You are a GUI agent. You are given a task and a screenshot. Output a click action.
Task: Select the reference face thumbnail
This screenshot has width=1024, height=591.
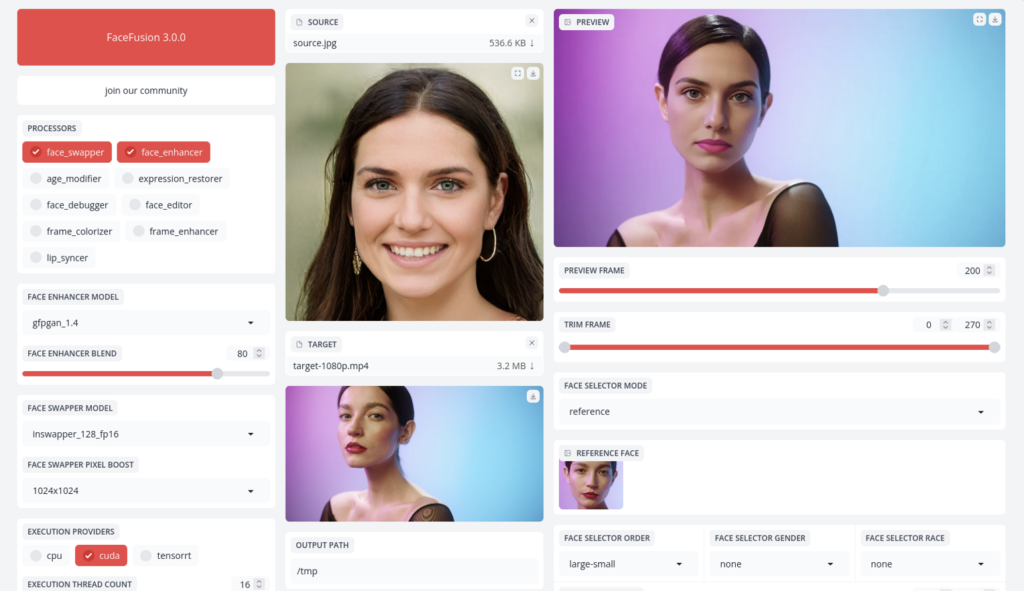click(589, 481)
